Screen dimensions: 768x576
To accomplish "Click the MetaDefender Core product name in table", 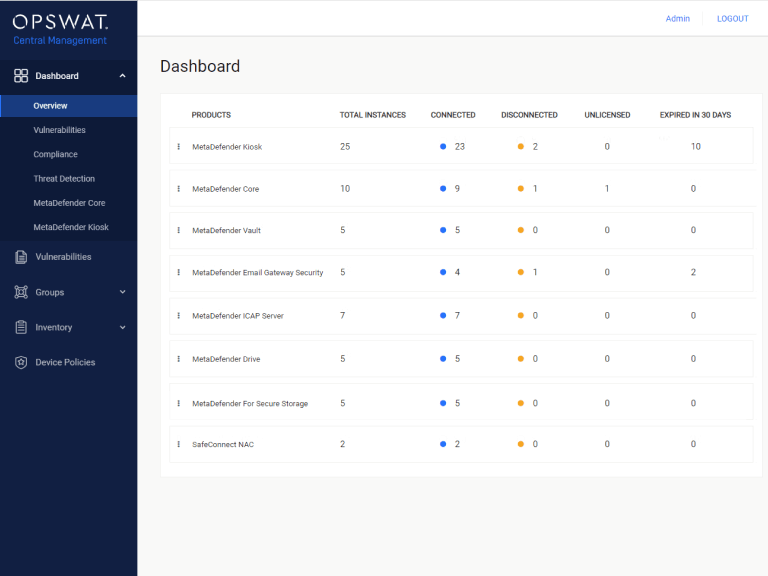I will pyautogui.click(x=225, y=189).
